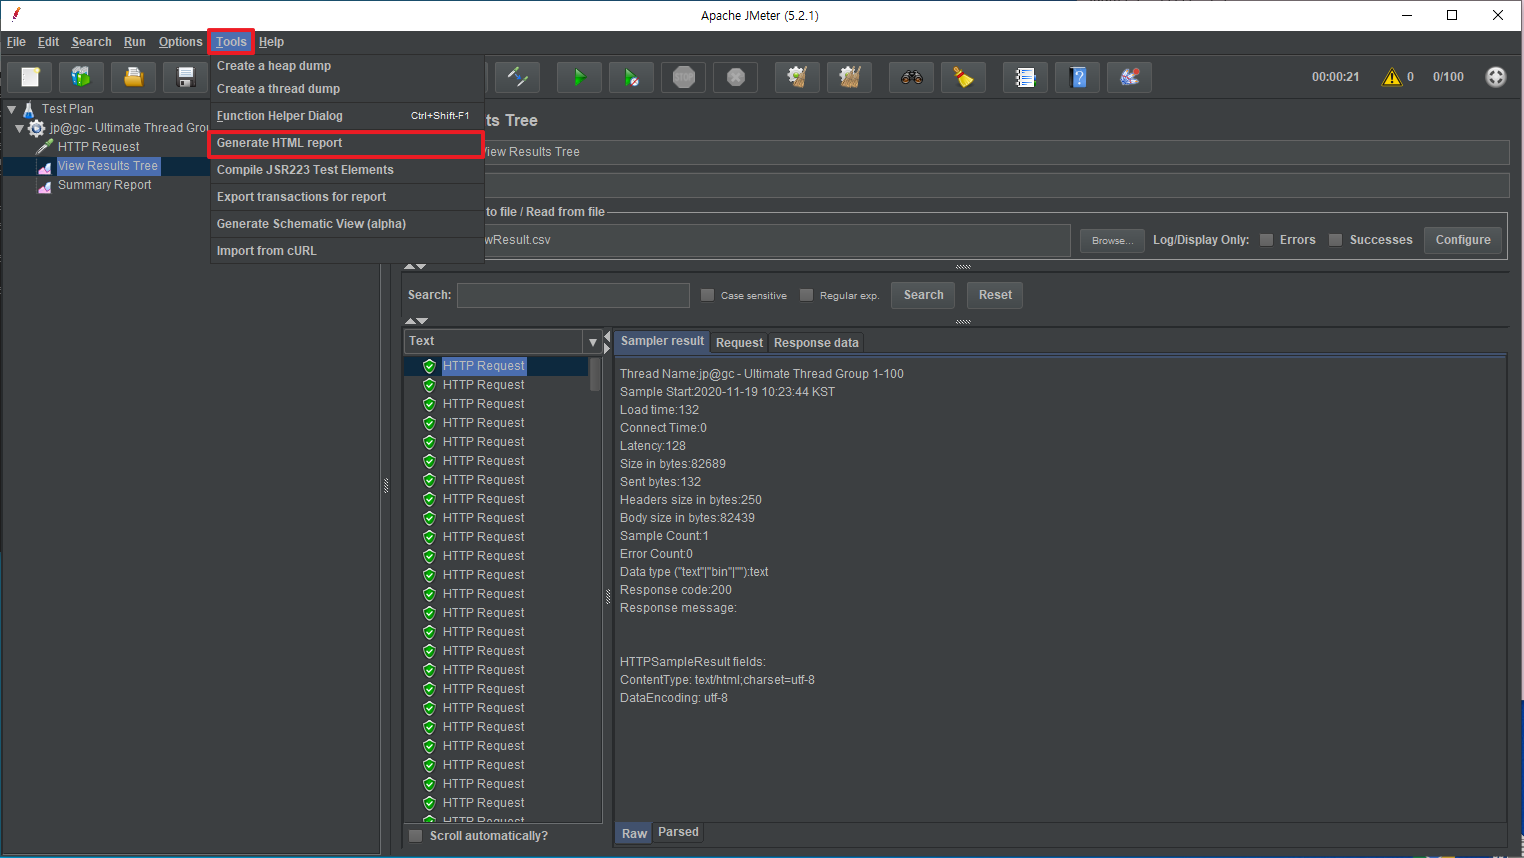Screen dimensions: 1524x858
Task: Click the filename field with wResult.csv
Action: coord(777,240)
